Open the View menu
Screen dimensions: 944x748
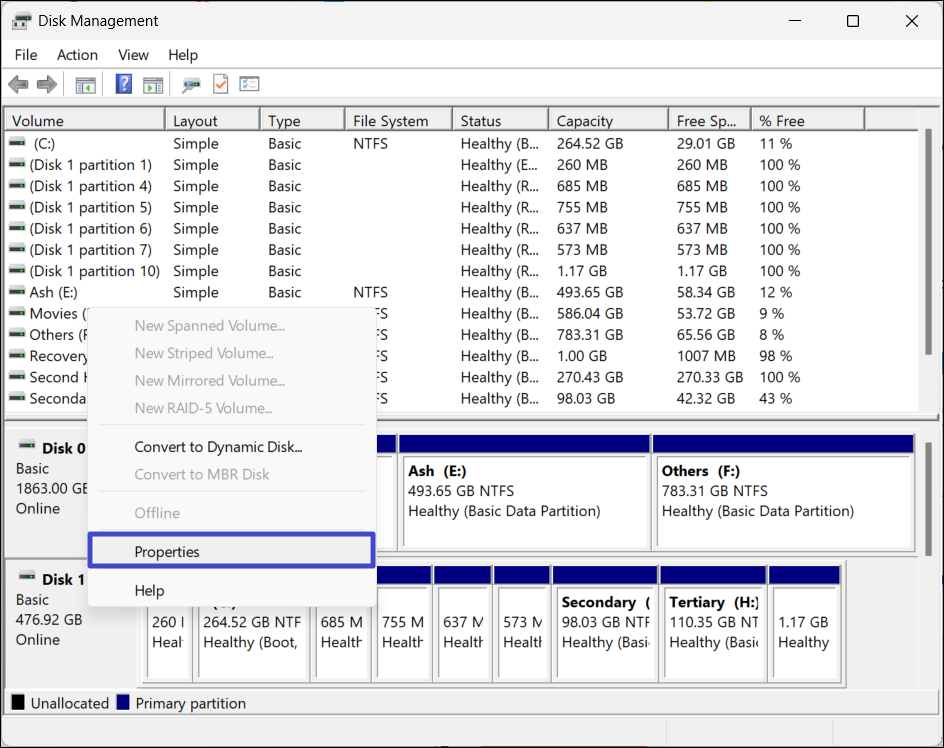(x=133, y=55)
